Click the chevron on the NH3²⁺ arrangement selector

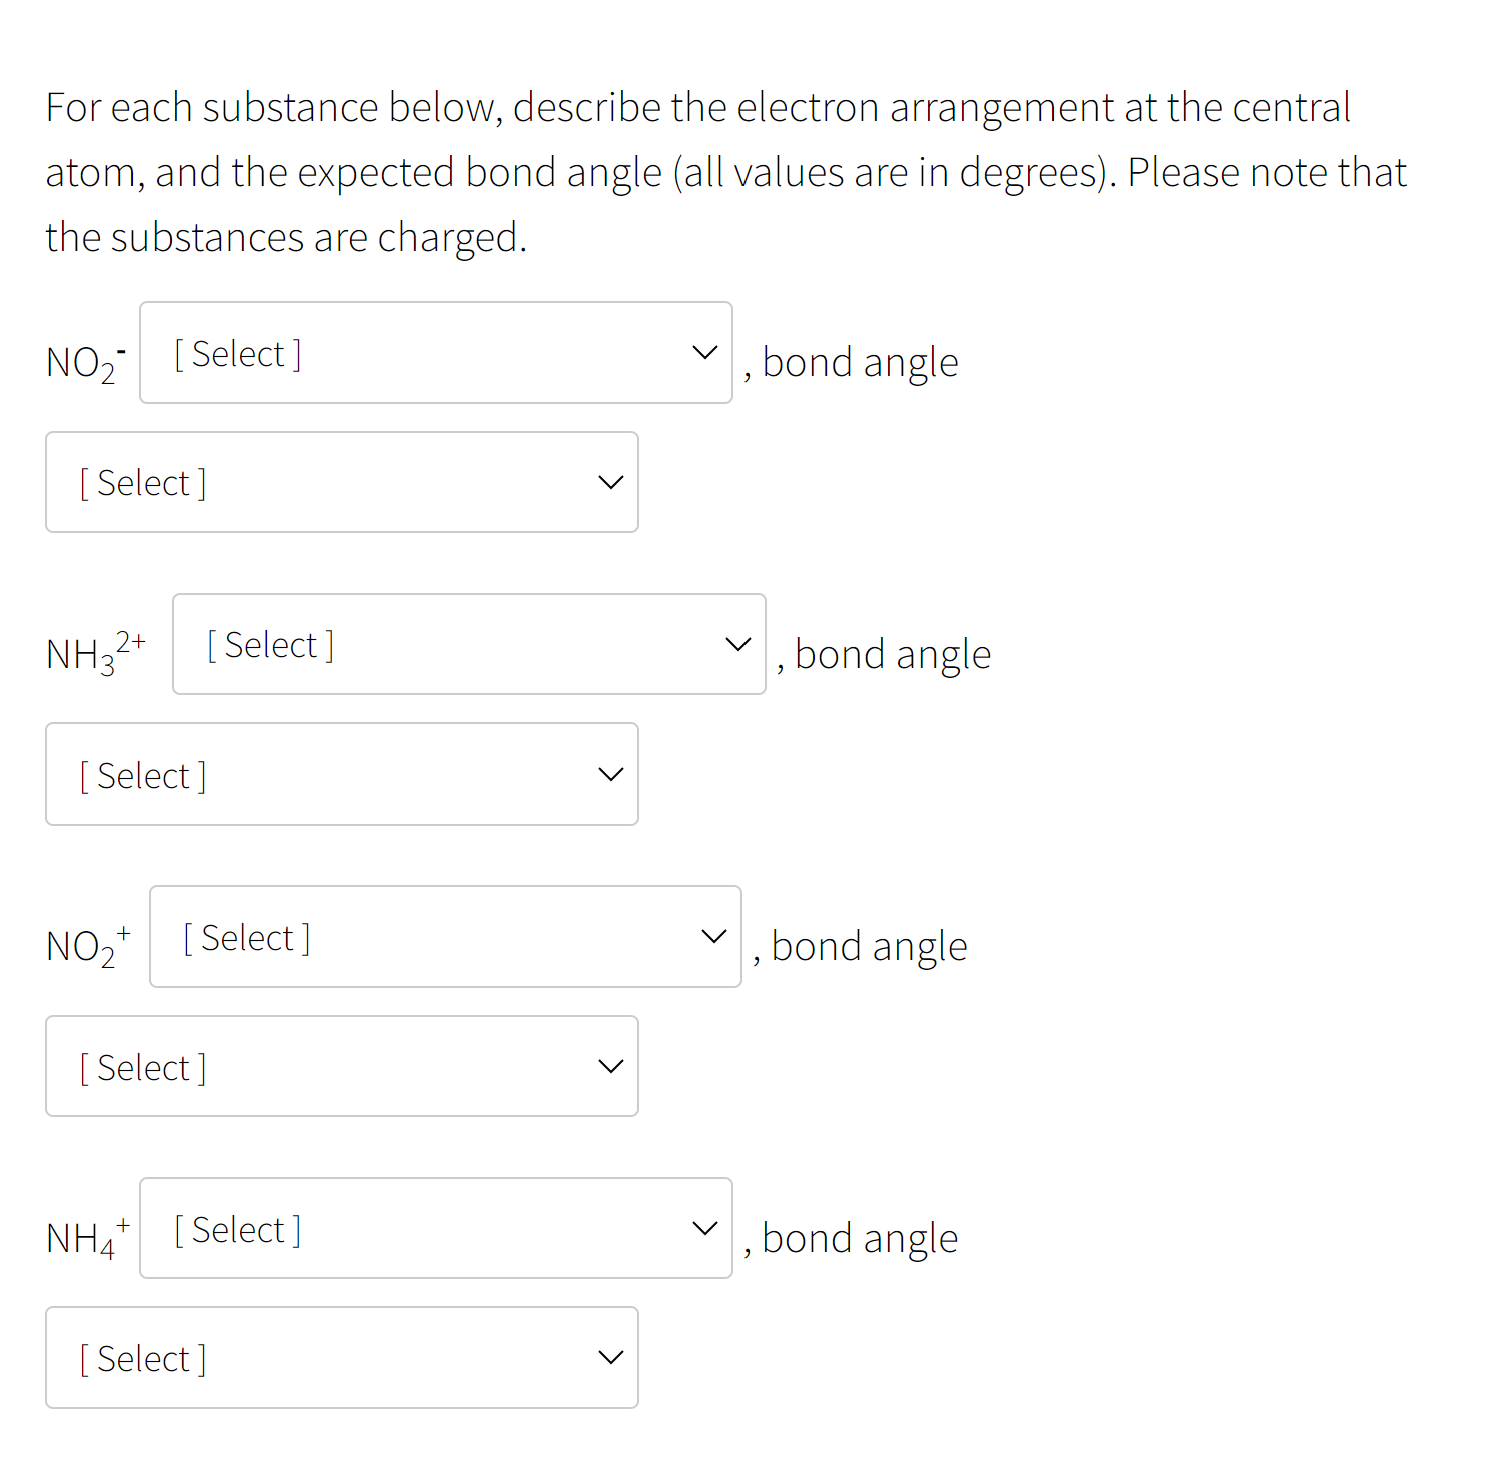pos(737,644)
